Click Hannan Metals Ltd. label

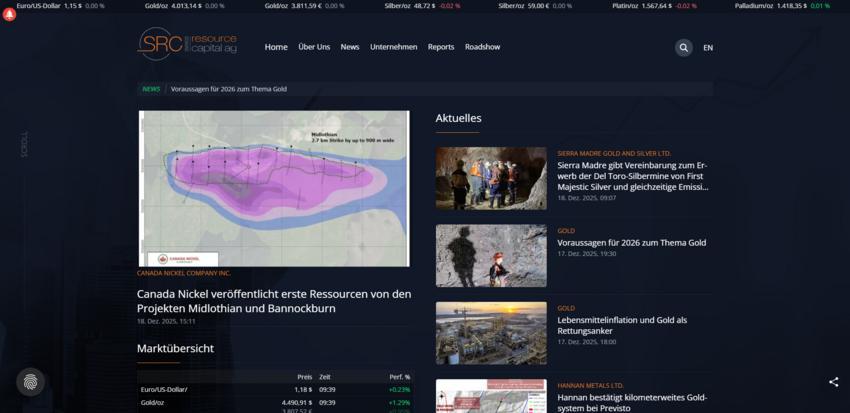click(x=590, y=385)
